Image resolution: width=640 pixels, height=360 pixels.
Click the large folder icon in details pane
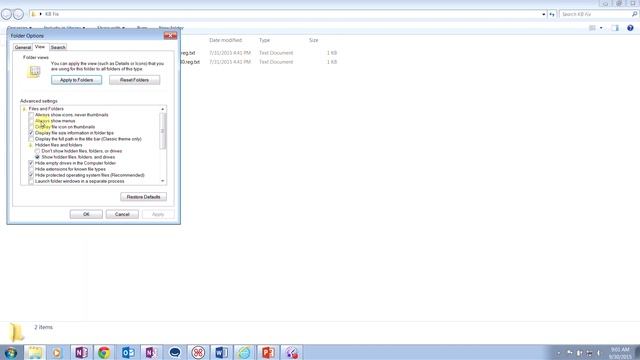coord(17,332)
